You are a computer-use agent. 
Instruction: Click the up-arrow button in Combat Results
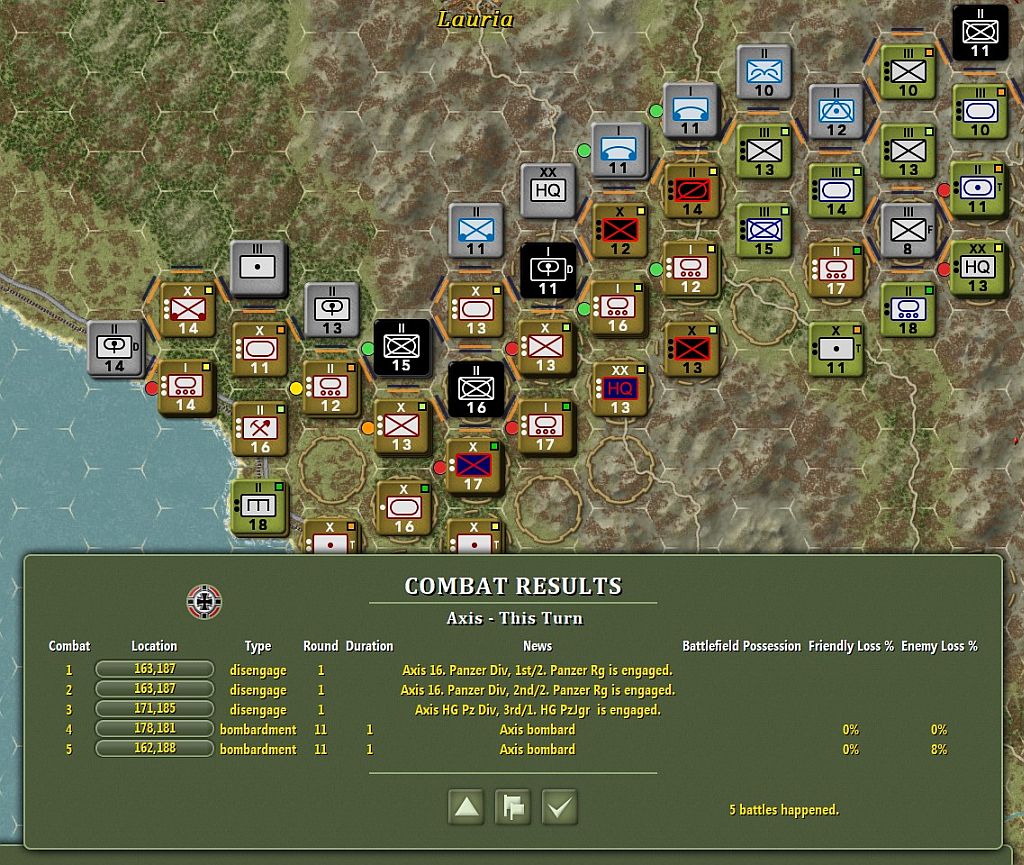tap(466, 808)
